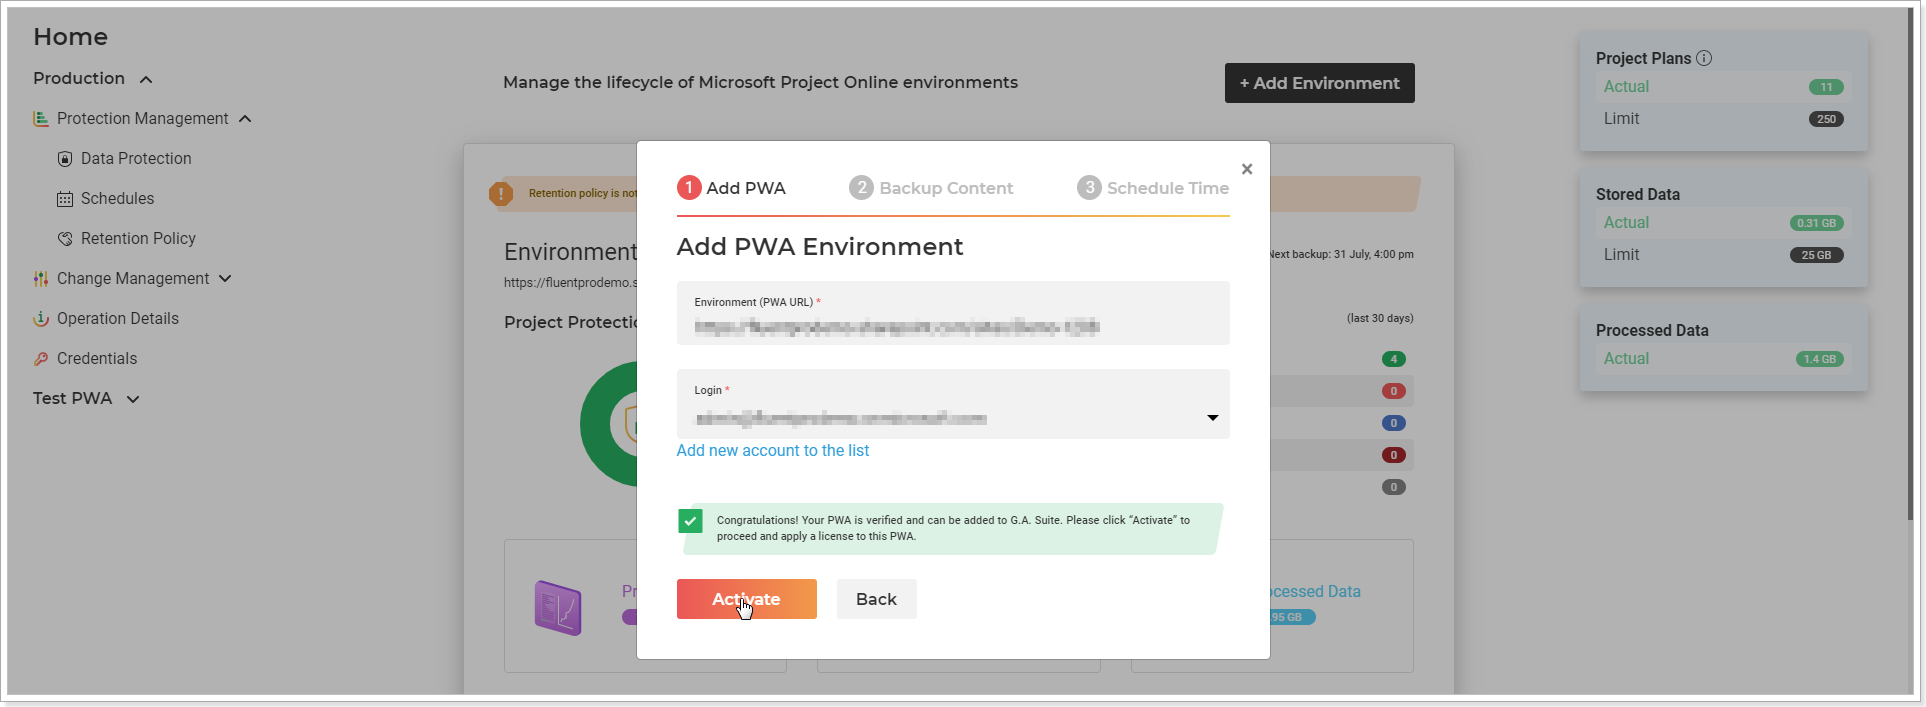This screenshot has width=1926, height=707.
Task: Click the Retention Policy icon
Action: coord(65,239)
